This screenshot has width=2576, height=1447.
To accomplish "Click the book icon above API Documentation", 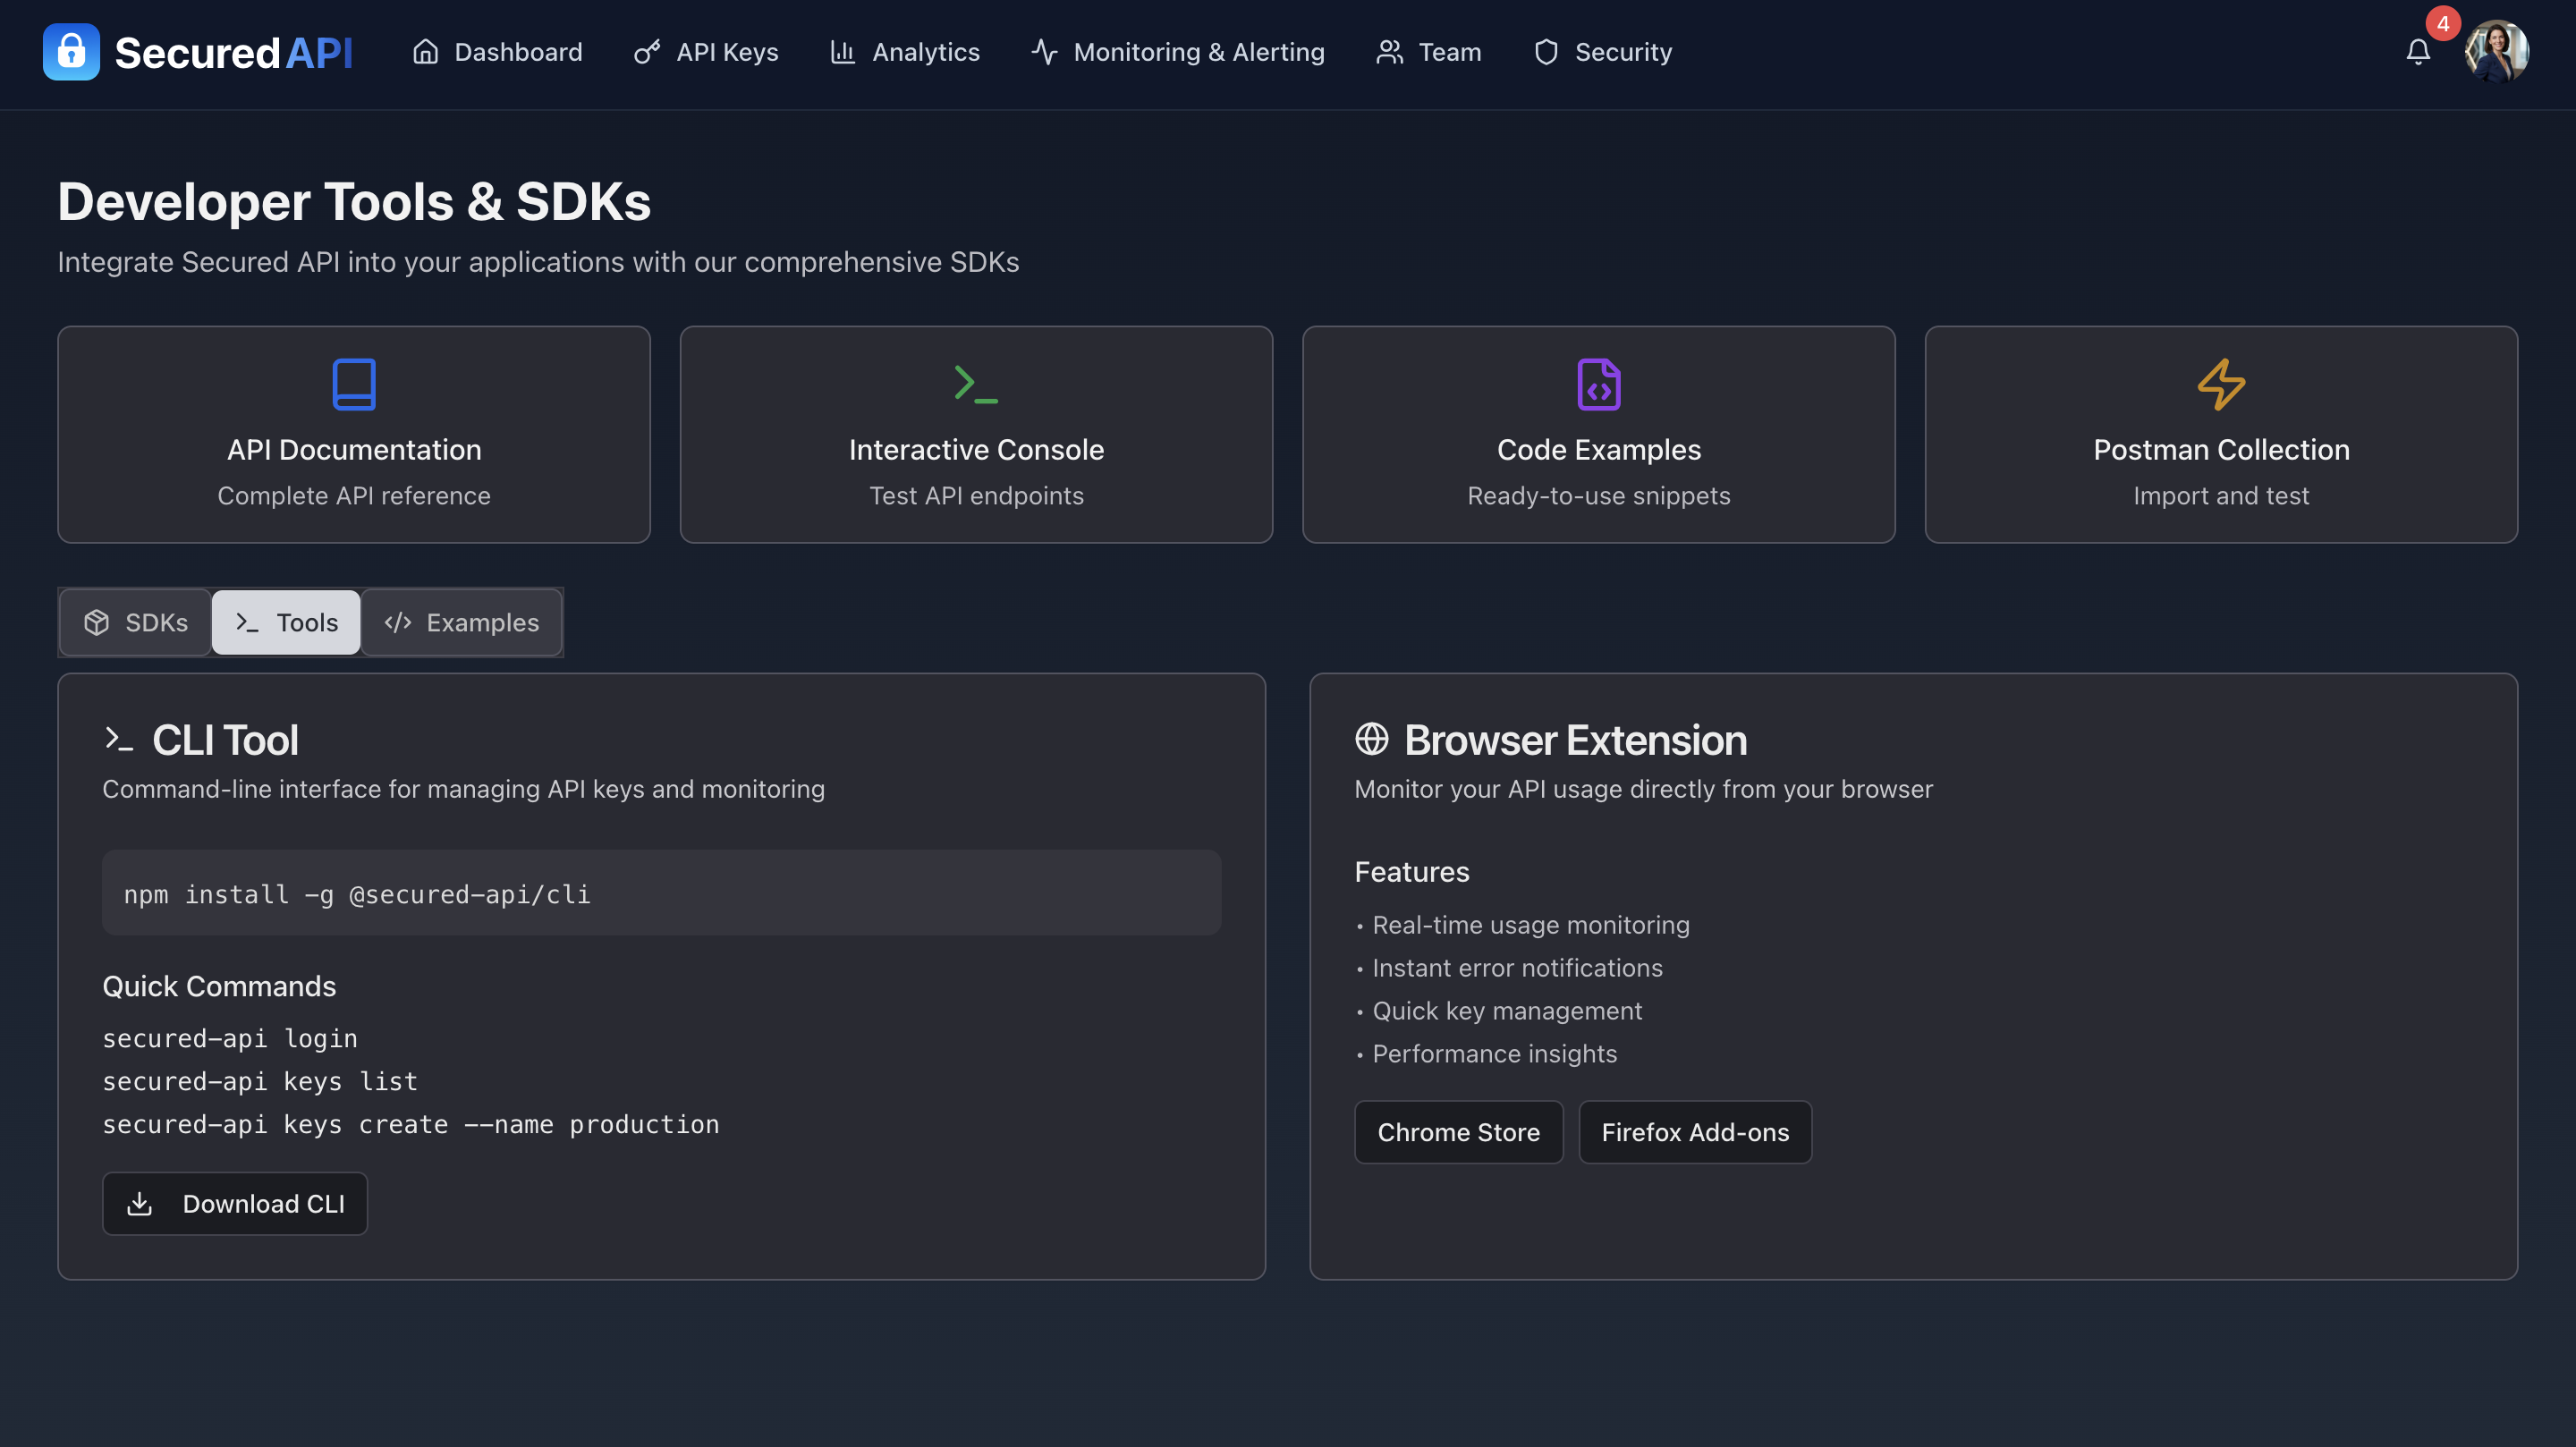I will [x=354, y=384].
